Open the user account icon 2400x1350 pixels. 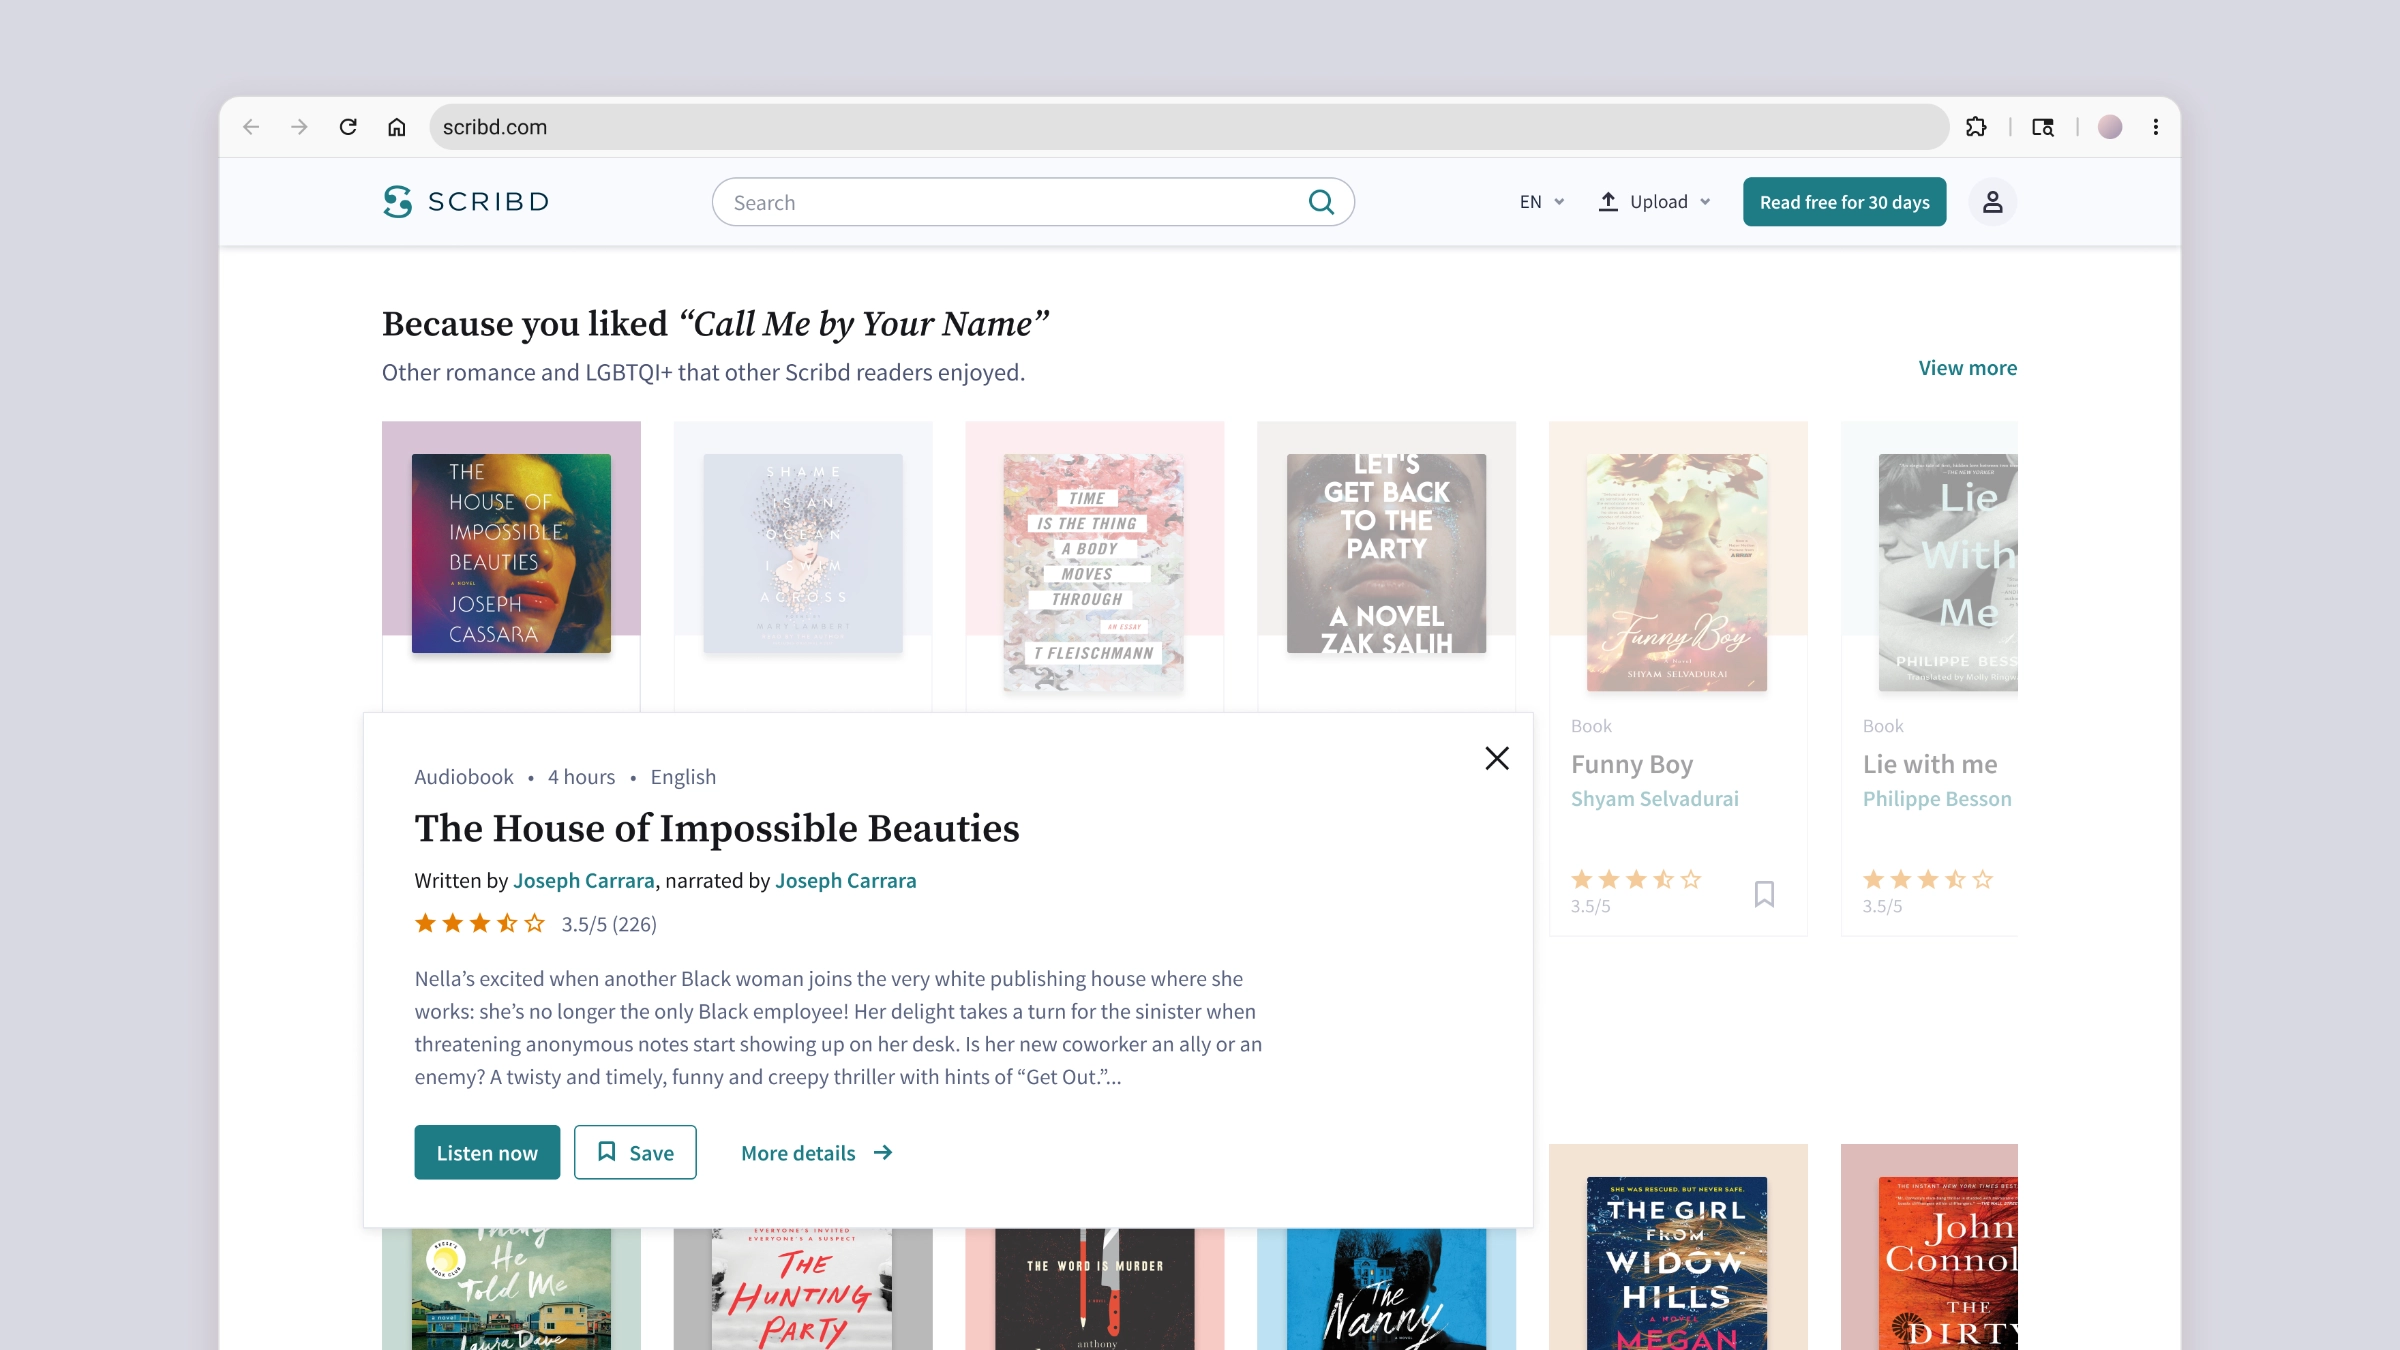[1993, 202]
